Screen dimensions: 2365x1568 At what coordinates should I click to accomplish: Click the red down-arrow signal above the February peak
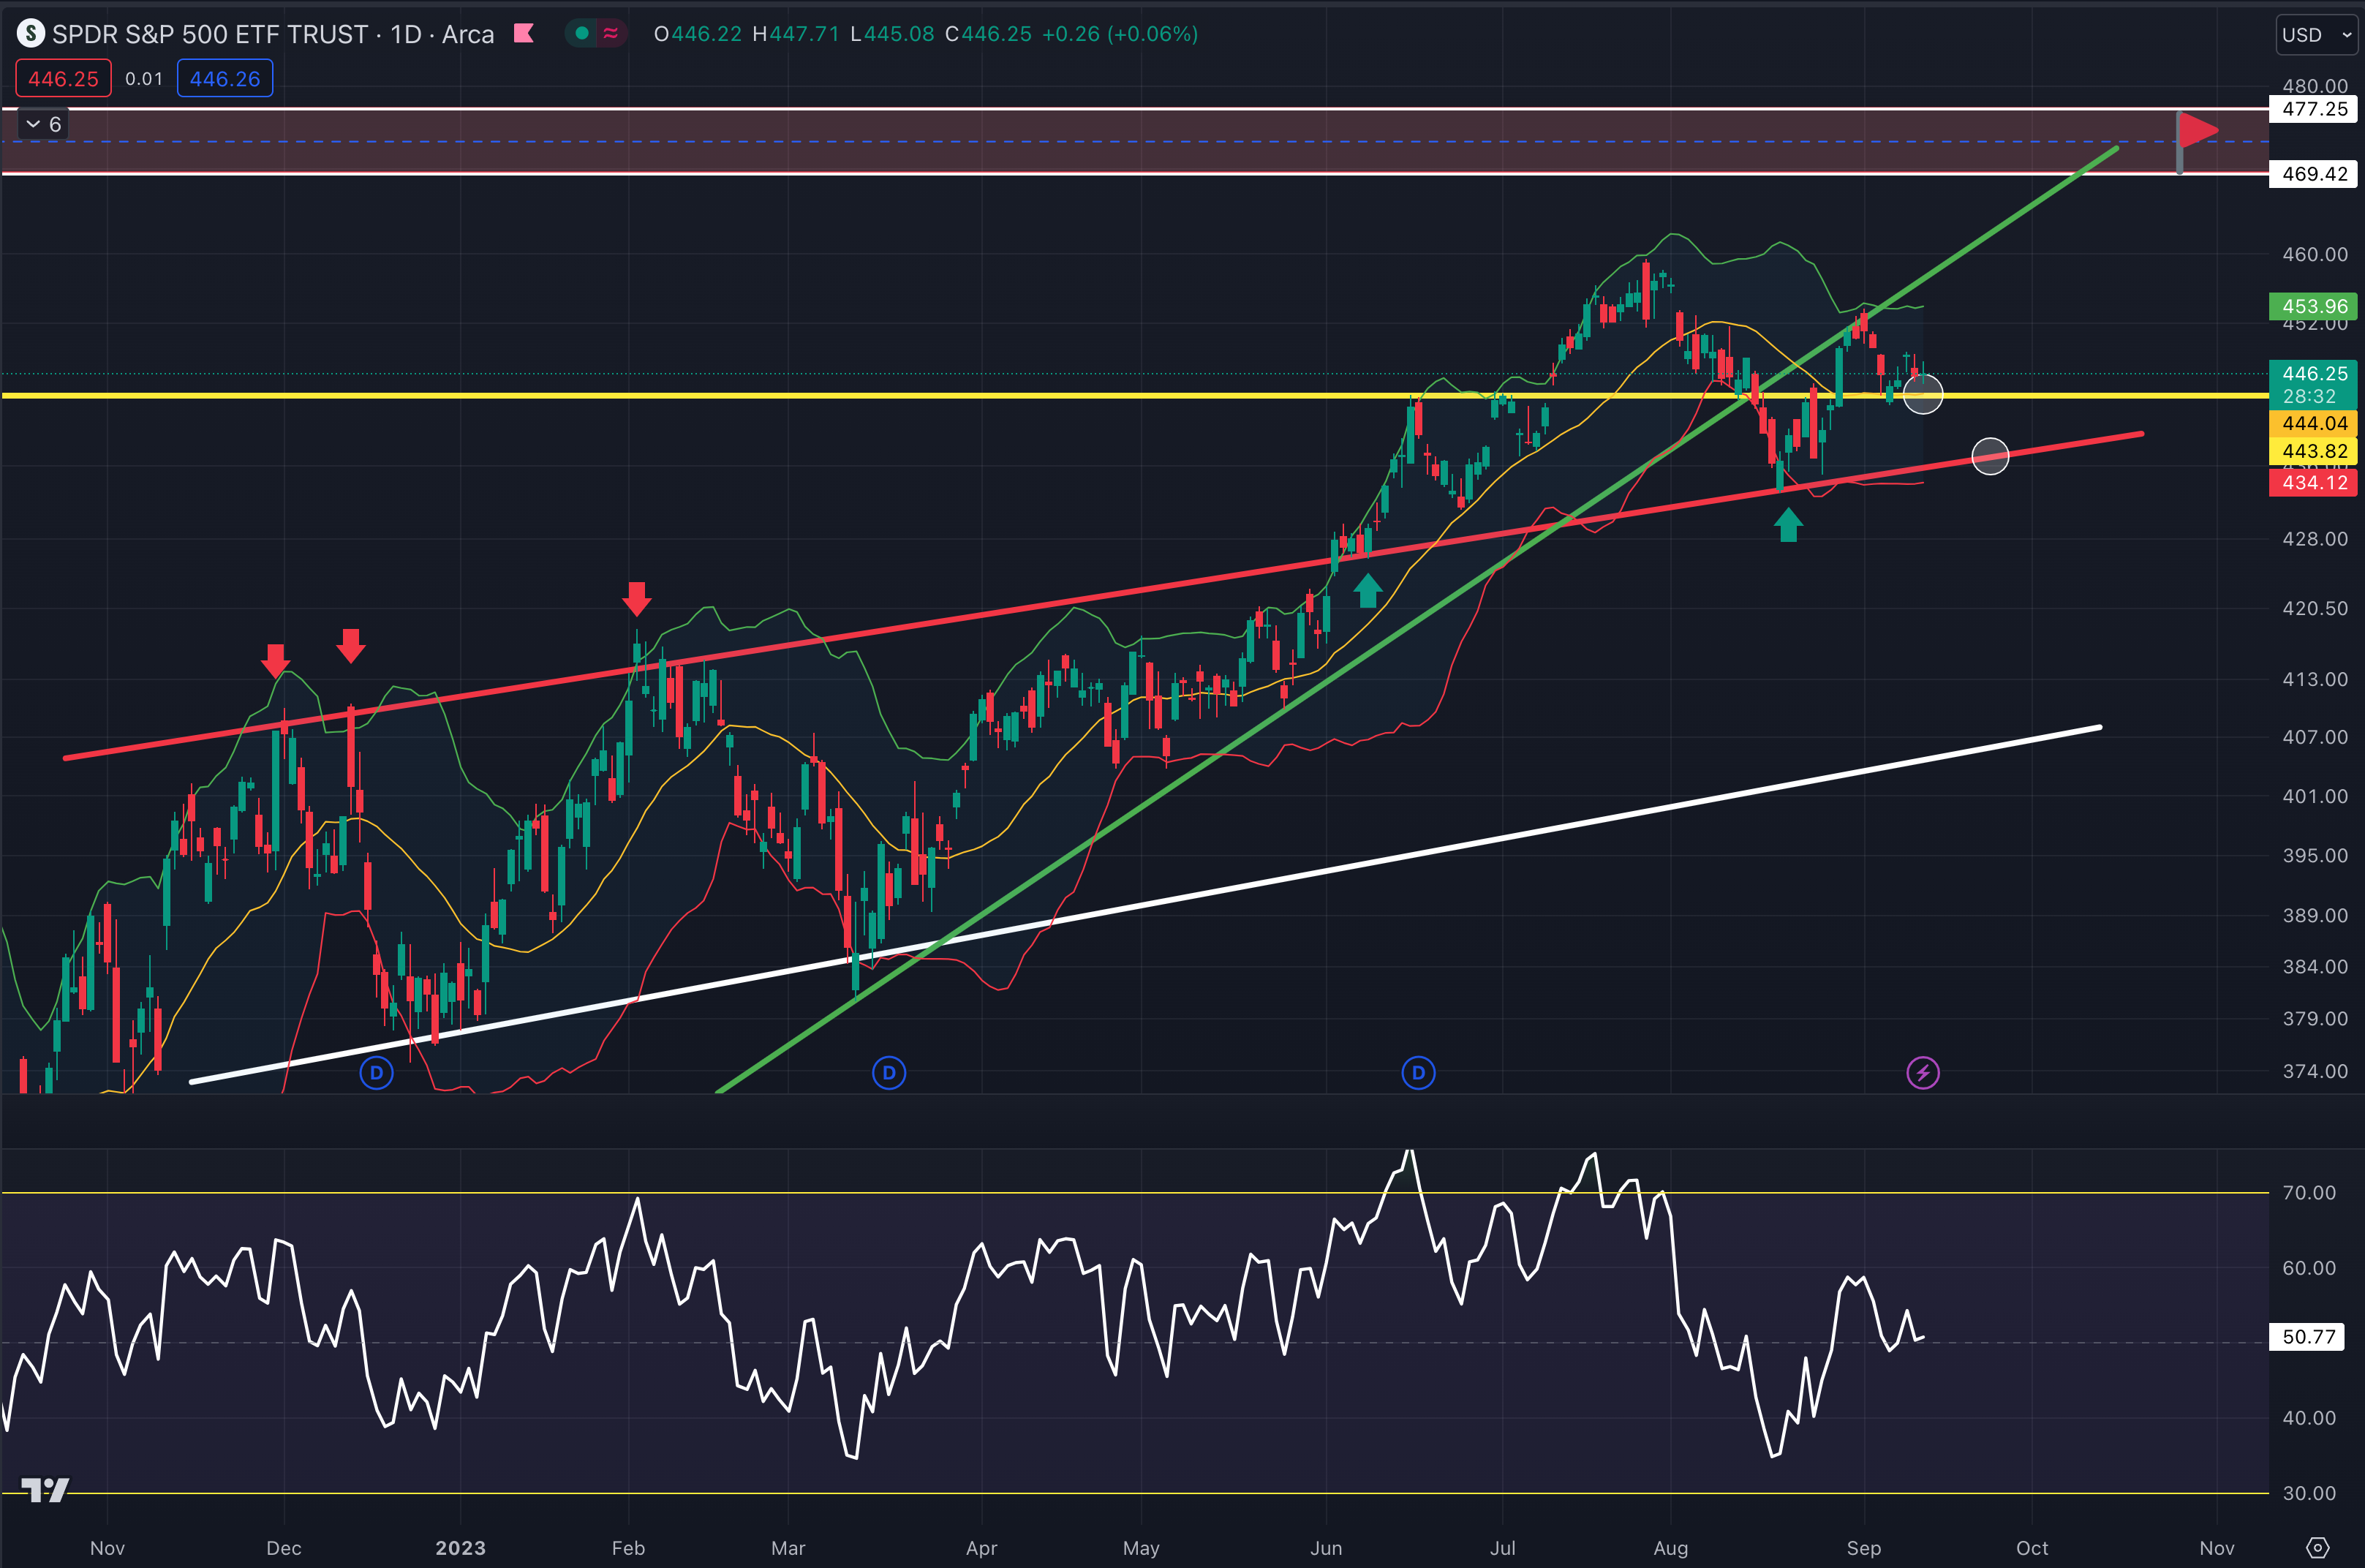637,600
